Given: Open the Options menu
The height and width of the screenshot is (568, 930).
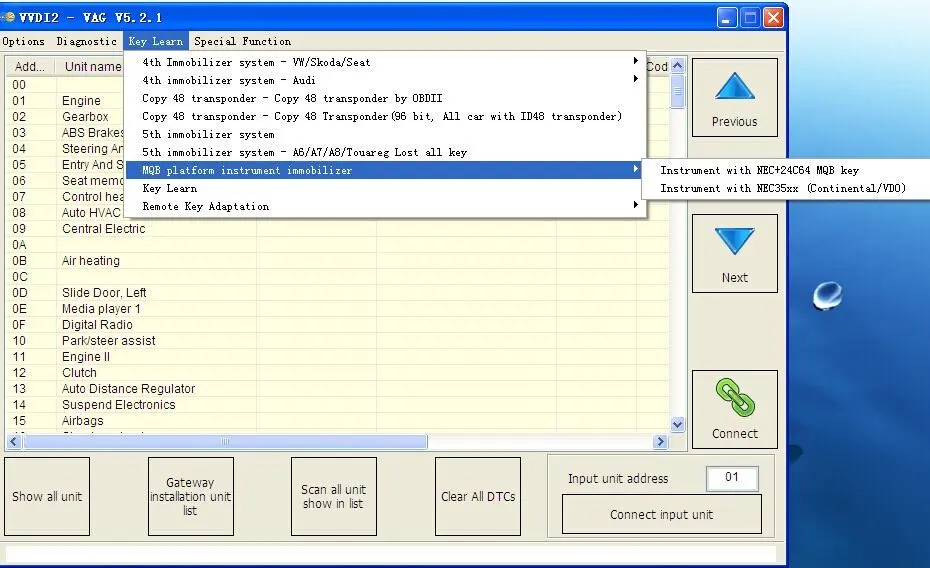Looking at the screenshot, I should point(24,42).
